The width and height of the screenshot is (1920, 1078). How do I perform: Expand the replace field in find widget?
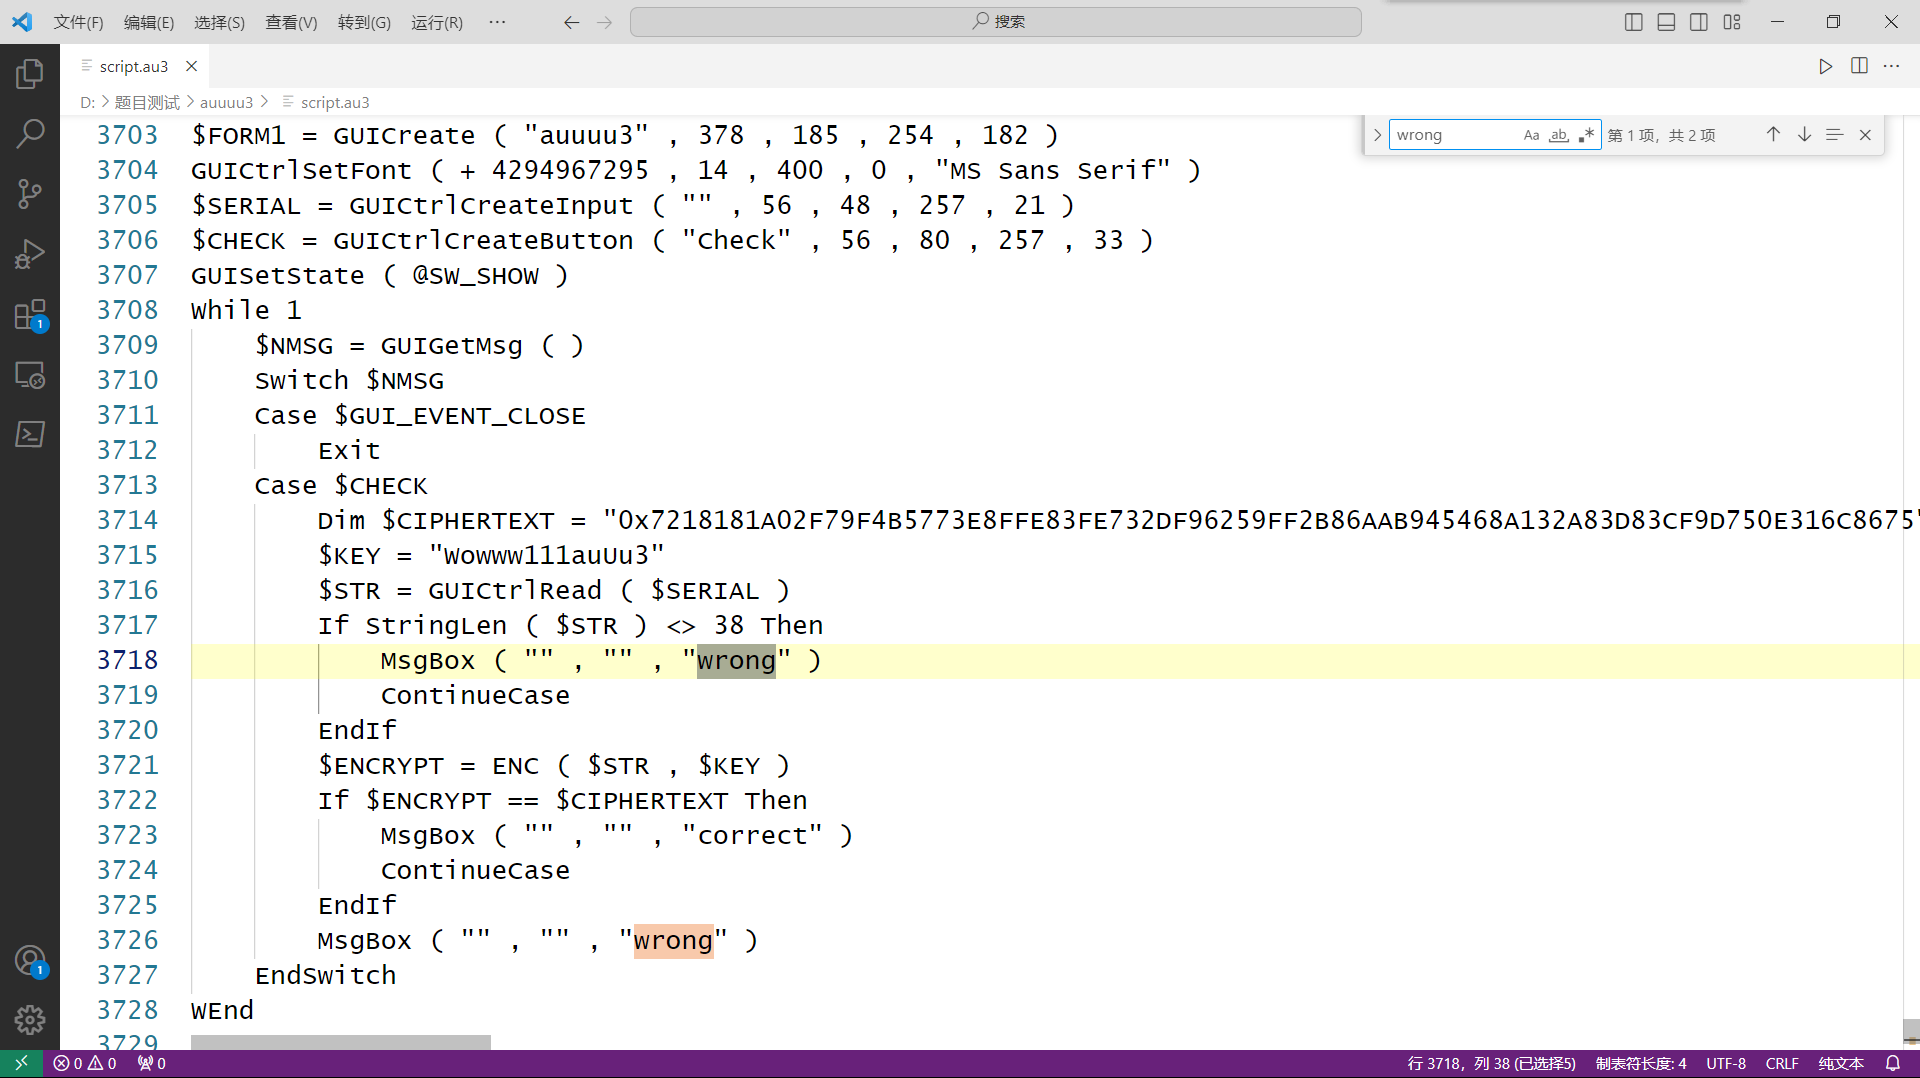pyautogui.click(x=1377, y=135)
